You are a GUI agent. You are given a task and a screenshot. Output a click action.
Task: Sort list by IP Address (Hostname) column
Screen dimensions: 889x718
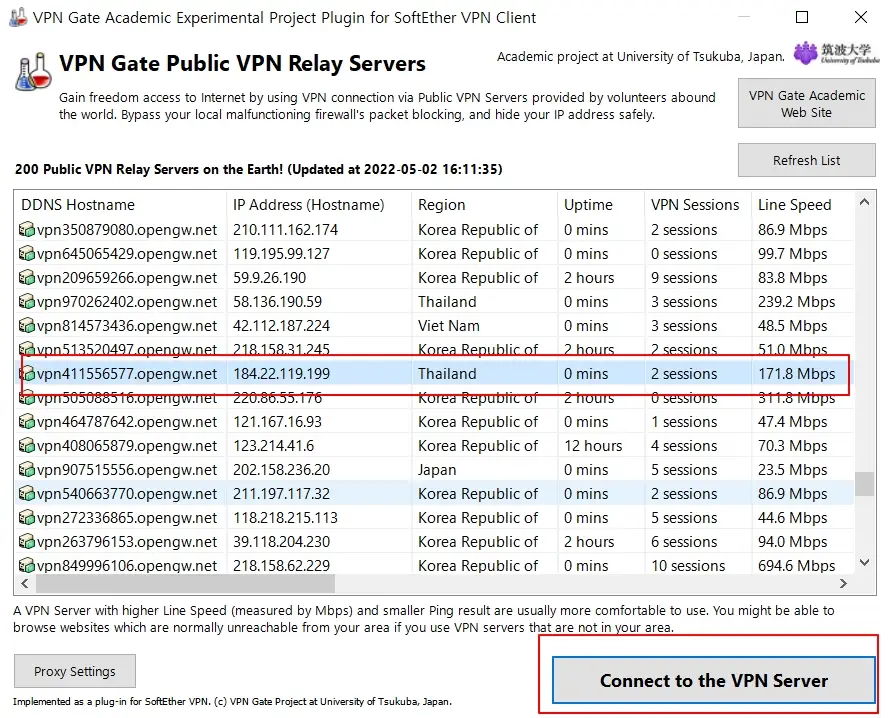pos(319,205)
